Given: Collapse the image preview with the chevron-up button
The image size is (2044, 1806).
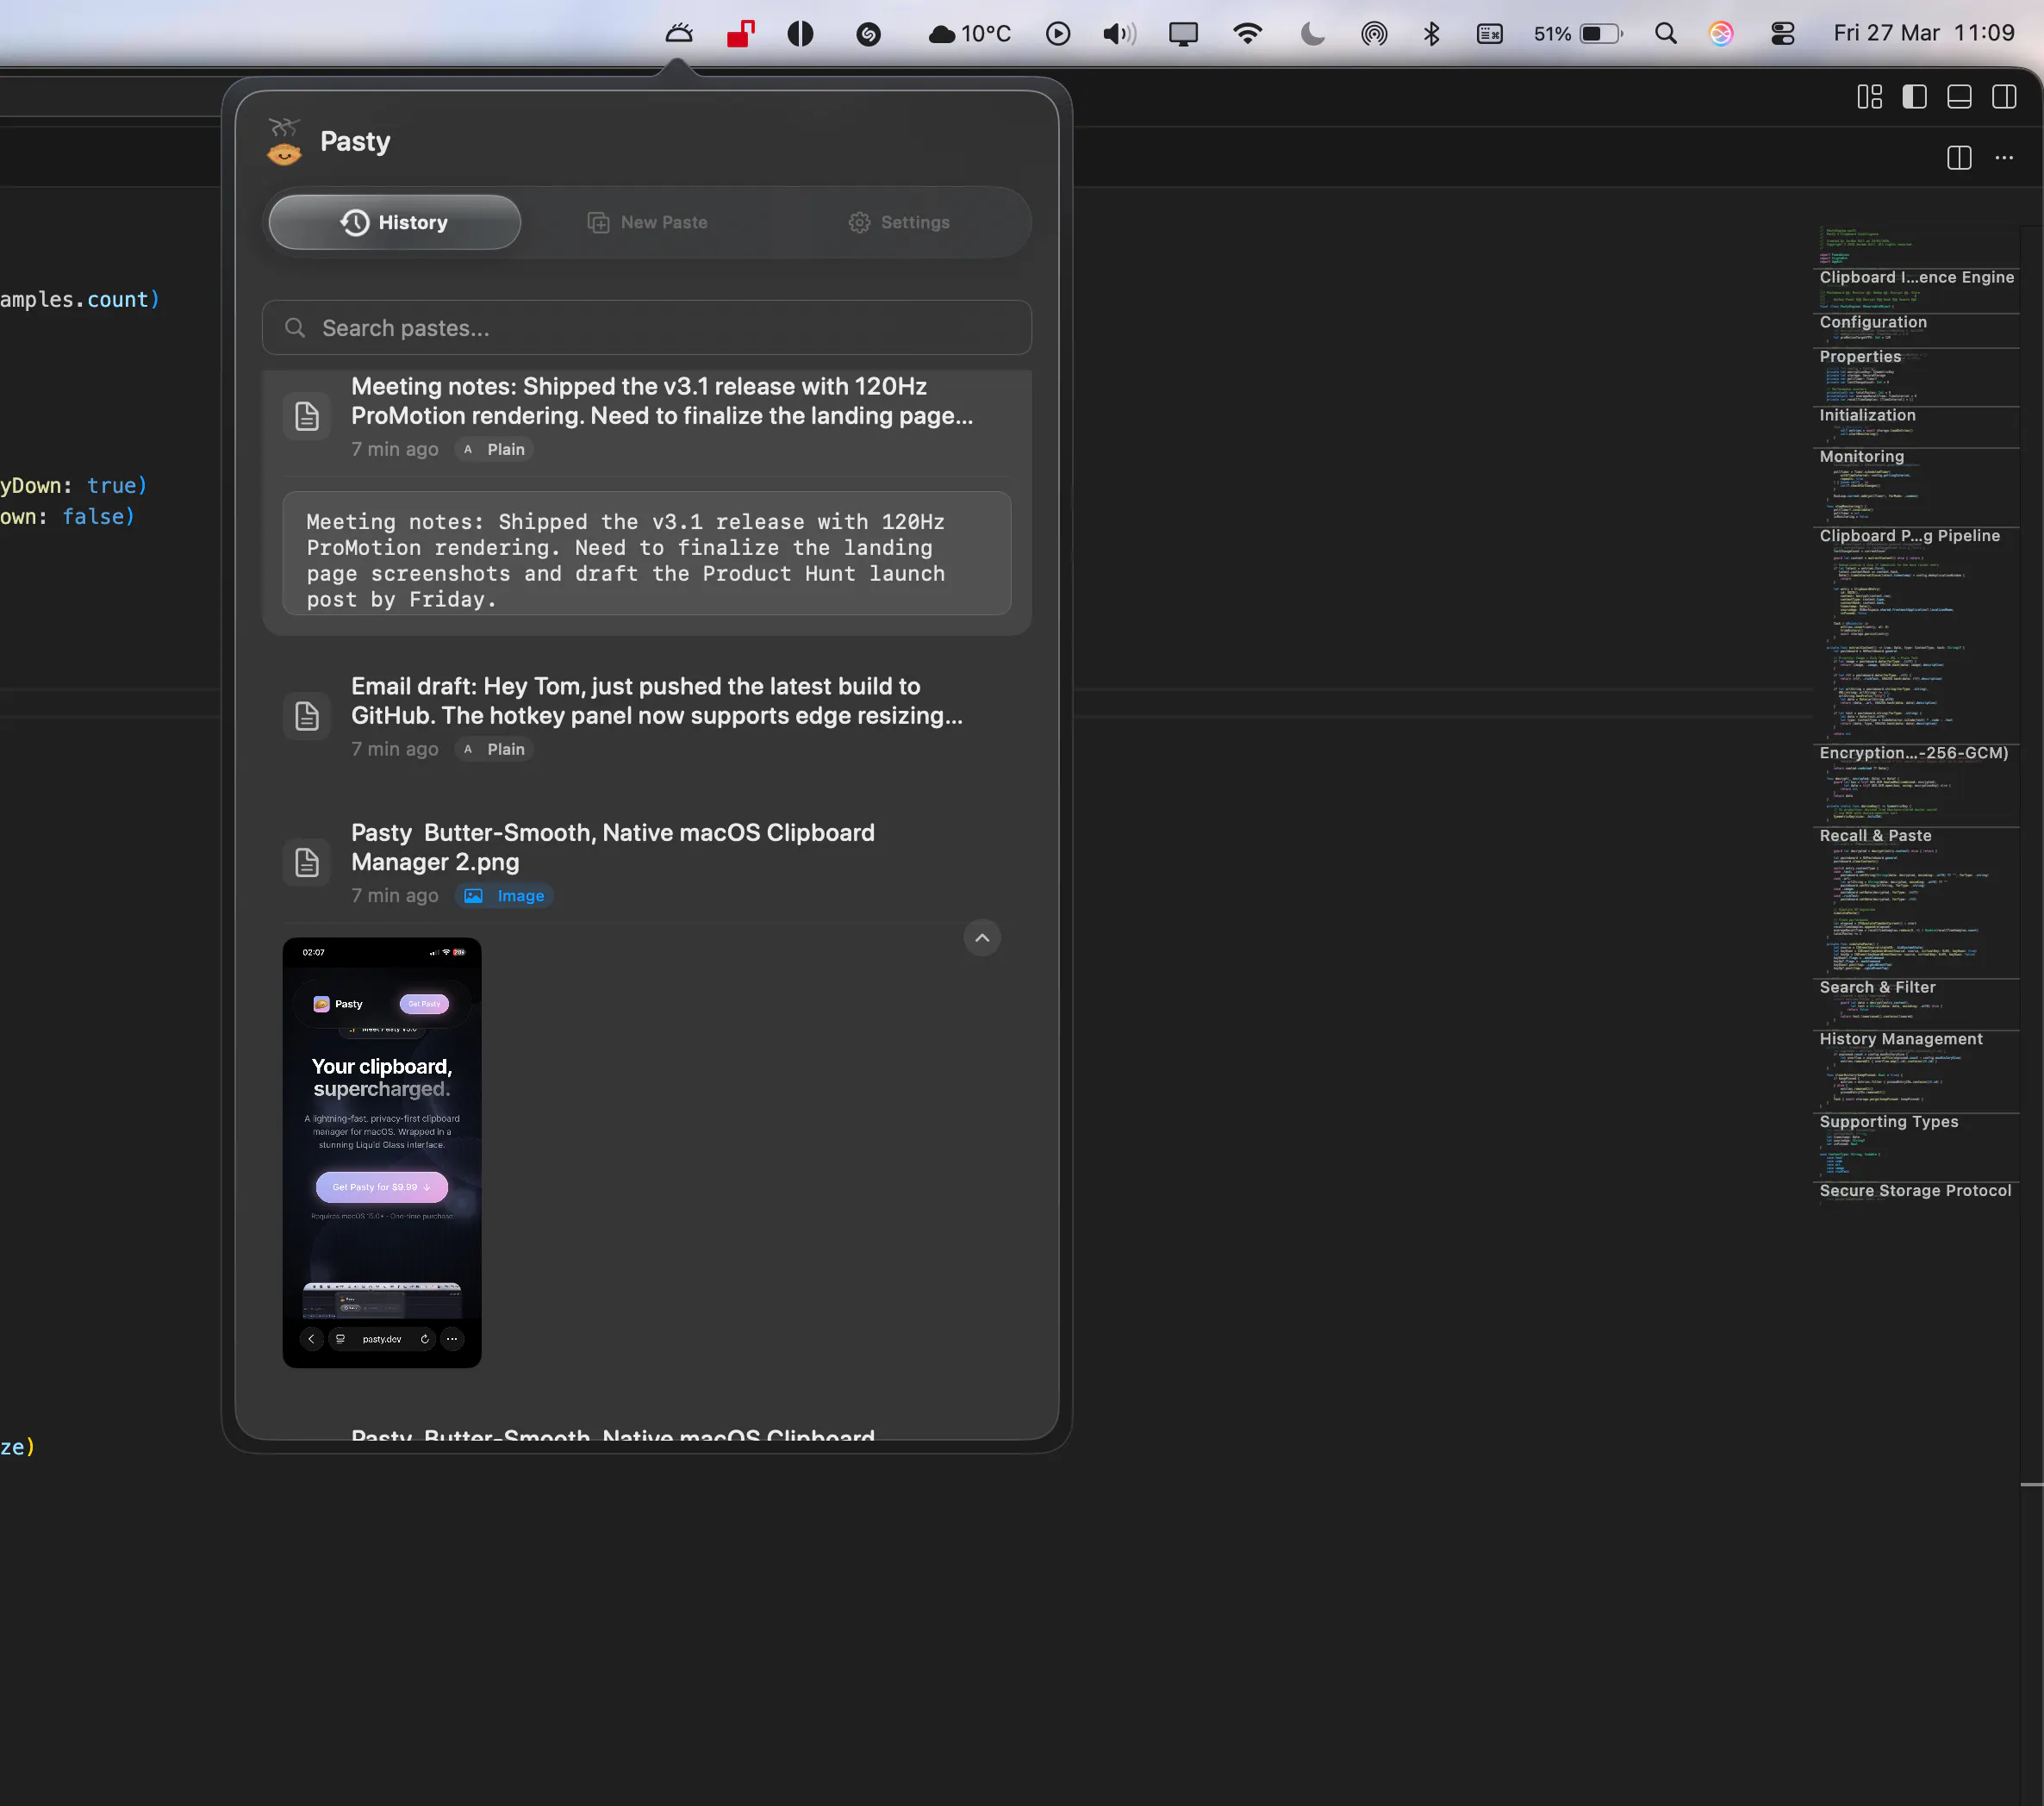Looking at the screenshot, I should [x=982, y=938].
